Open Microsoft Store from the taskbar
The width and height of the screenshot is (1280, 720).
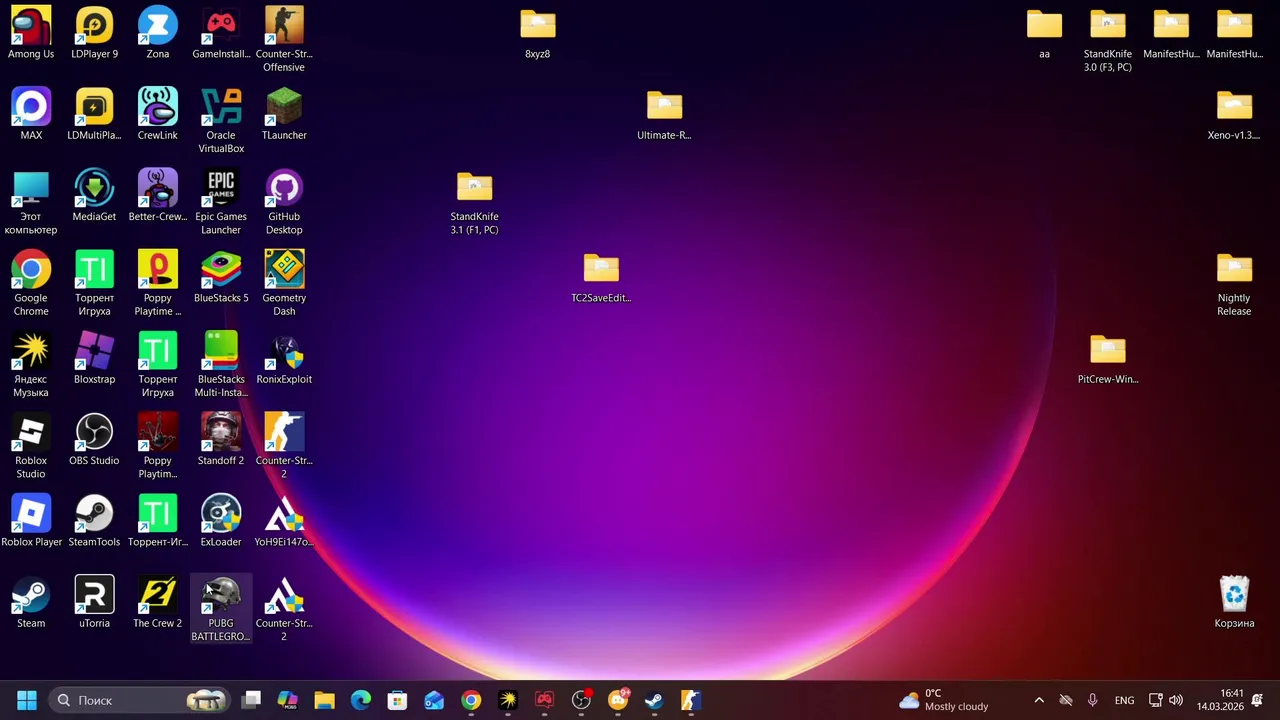coord(398,700)
